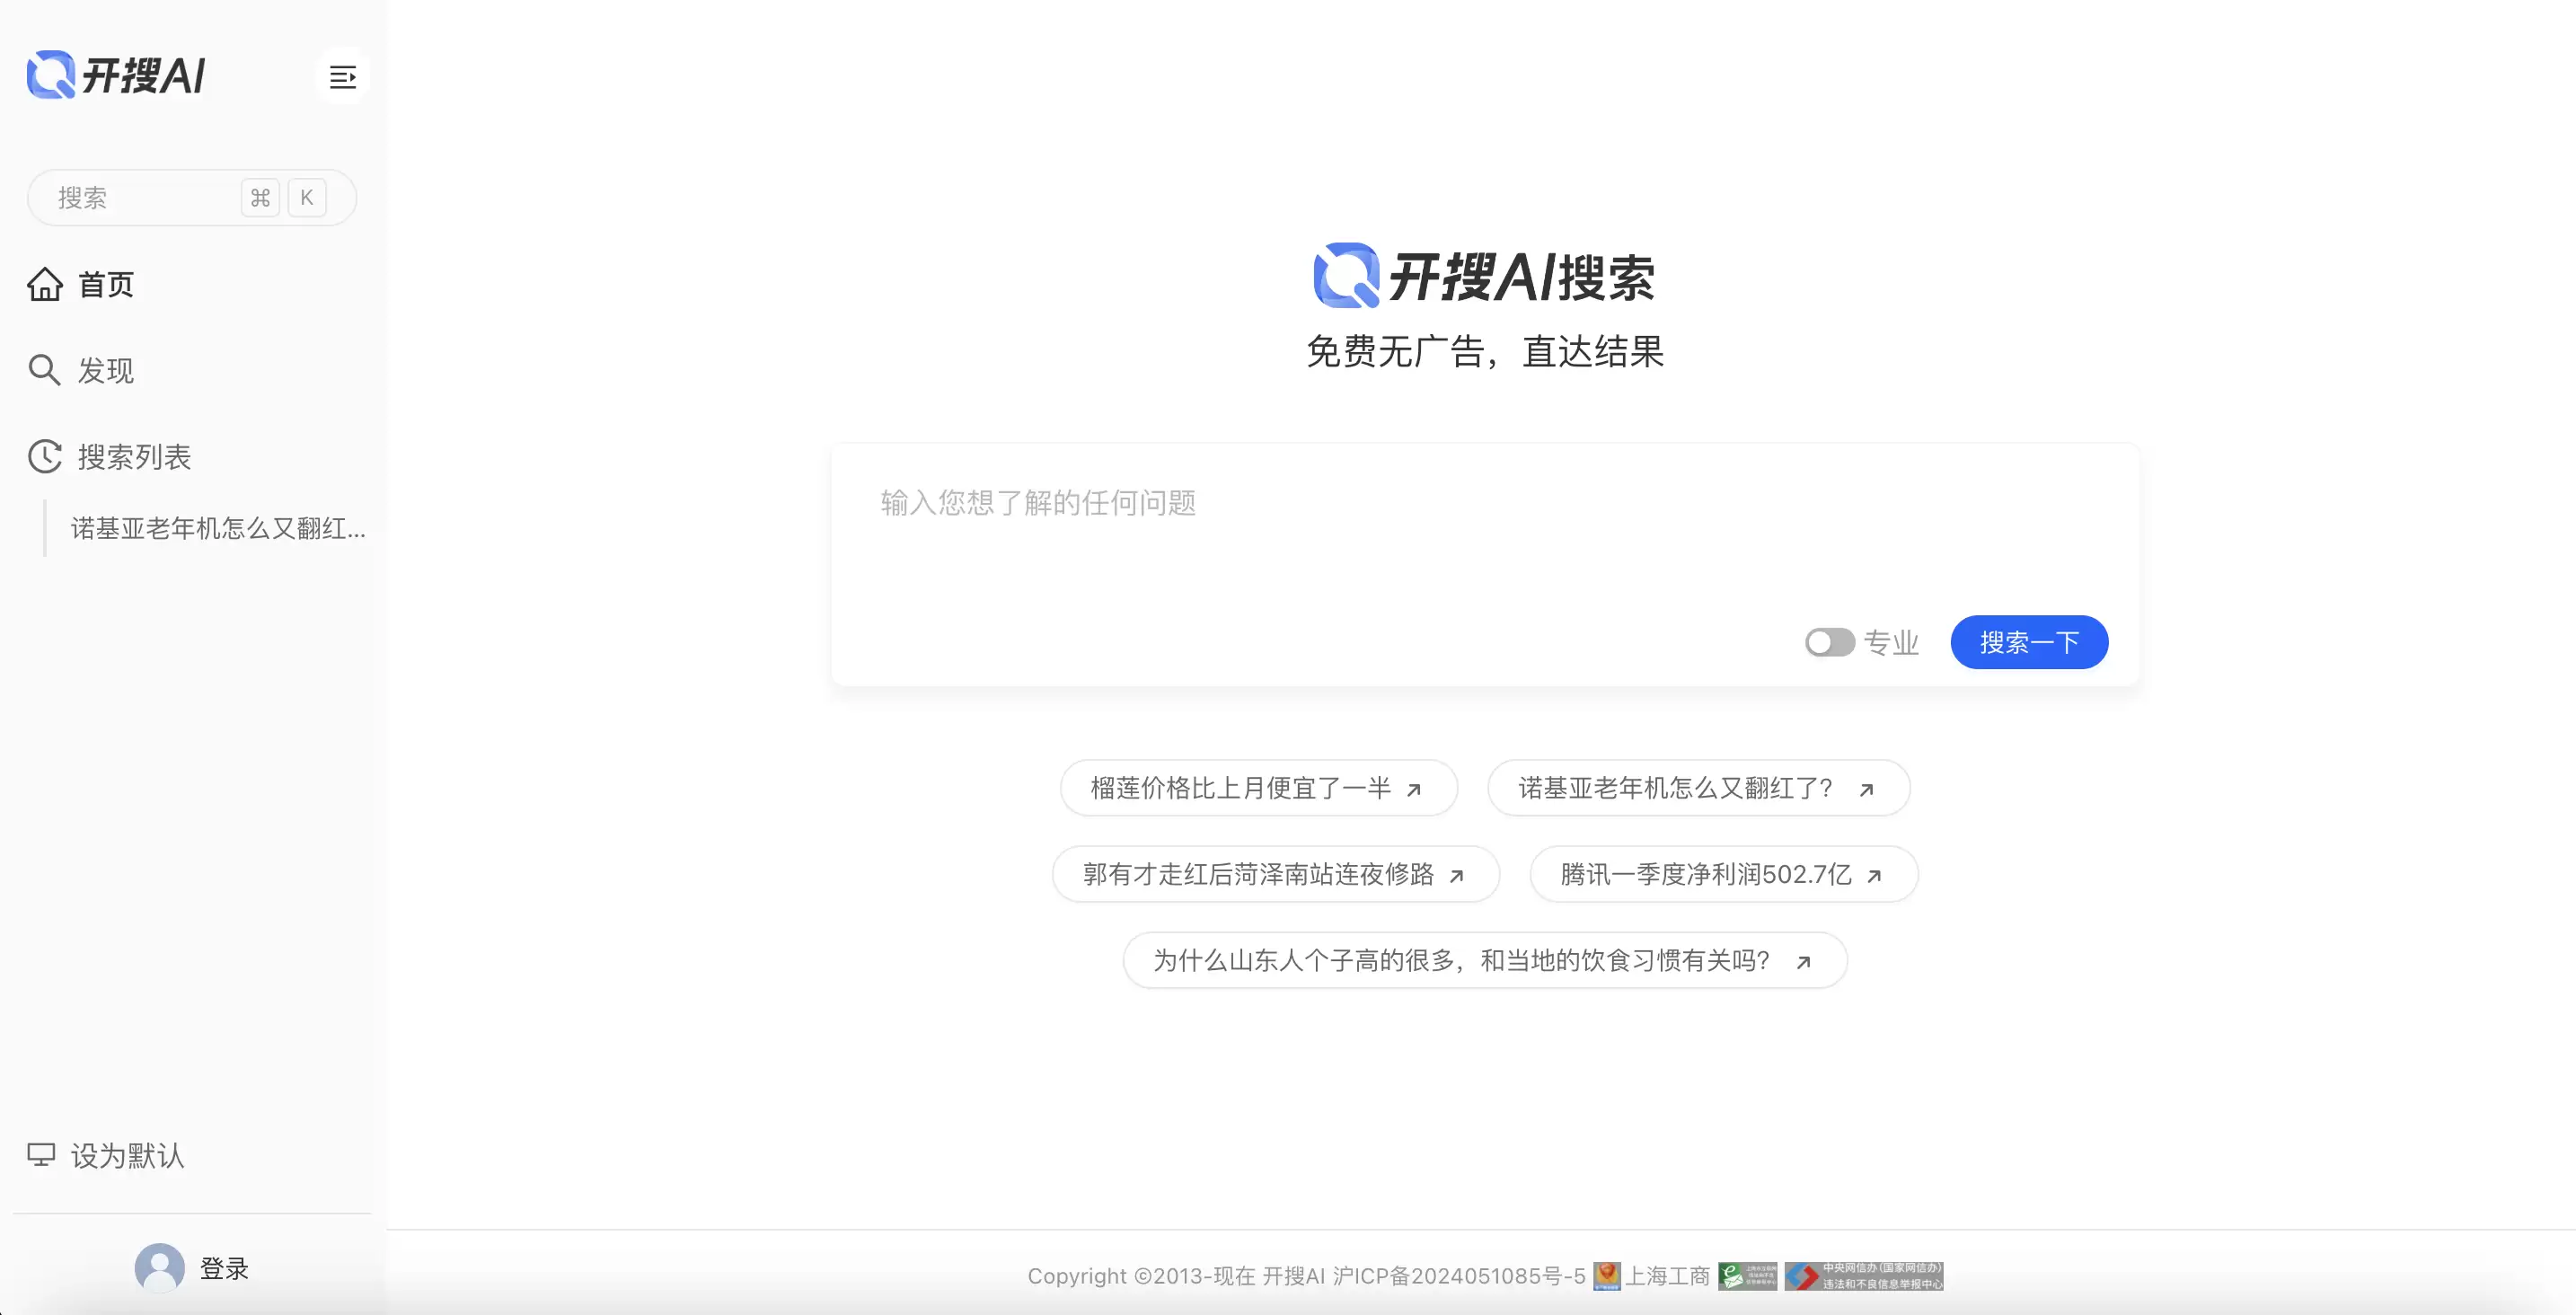Click the Copyright ©2013-现在 开搜AI text
Image resolution: width=2576 pixels, height=1315 pixels.
(x=1176, y=1276)
